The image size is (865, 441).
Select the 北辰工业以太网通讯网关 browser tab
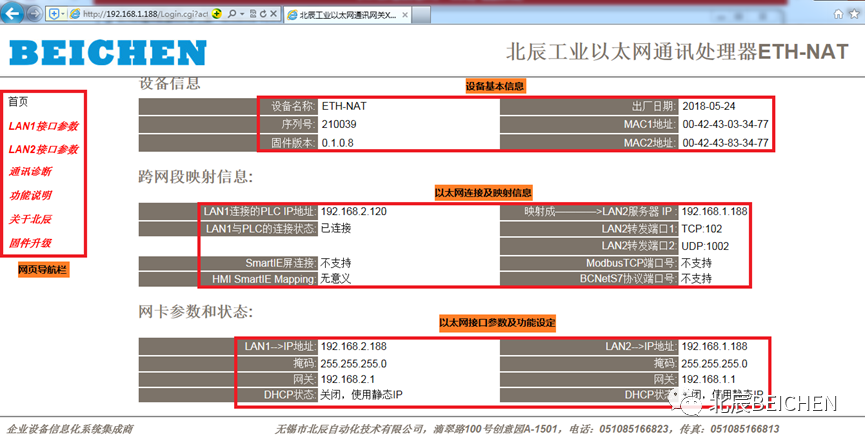coord(348,15)
